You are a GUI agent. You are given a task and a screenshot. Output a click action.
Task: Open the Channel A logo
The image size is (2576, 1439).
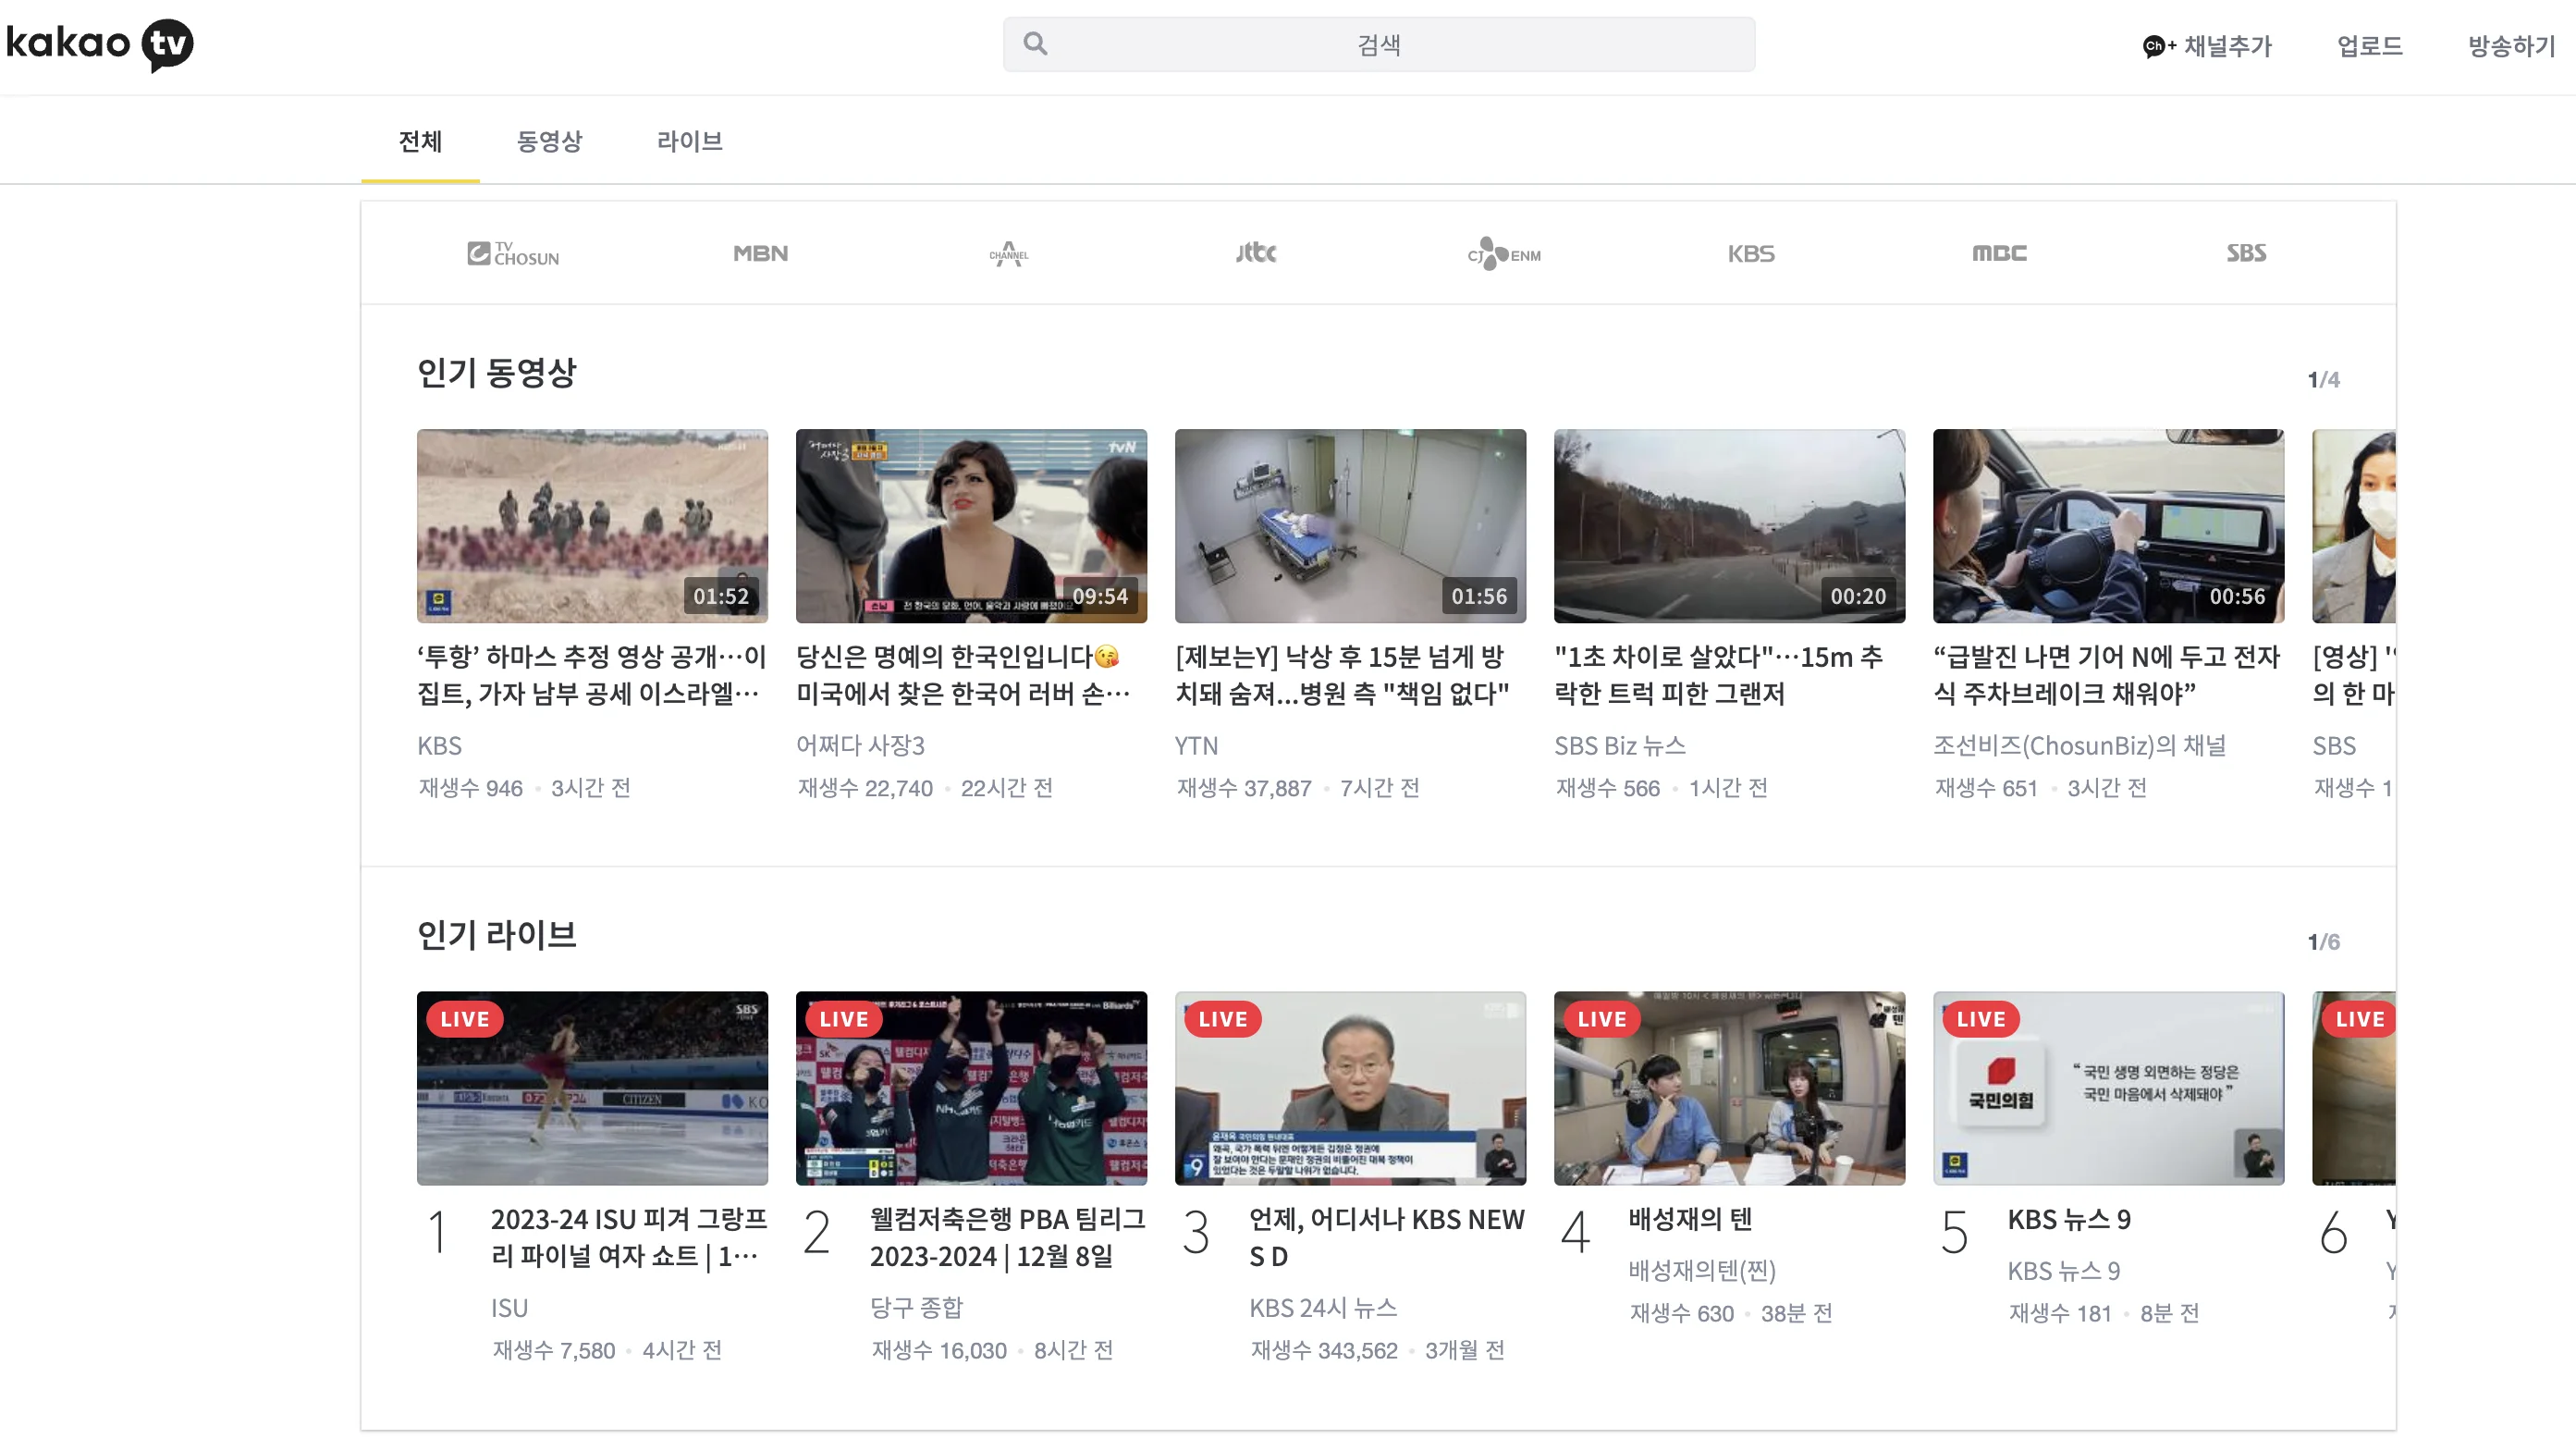tap(1008, 253)
